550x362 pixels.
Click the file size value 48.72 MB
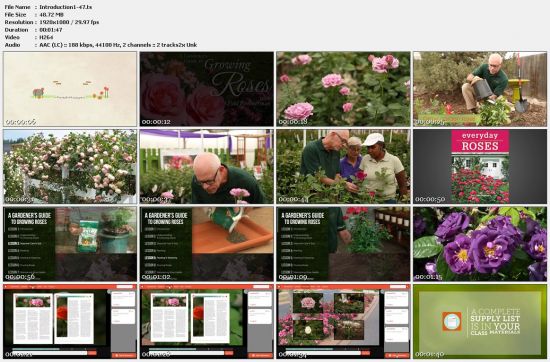[52, 15]
